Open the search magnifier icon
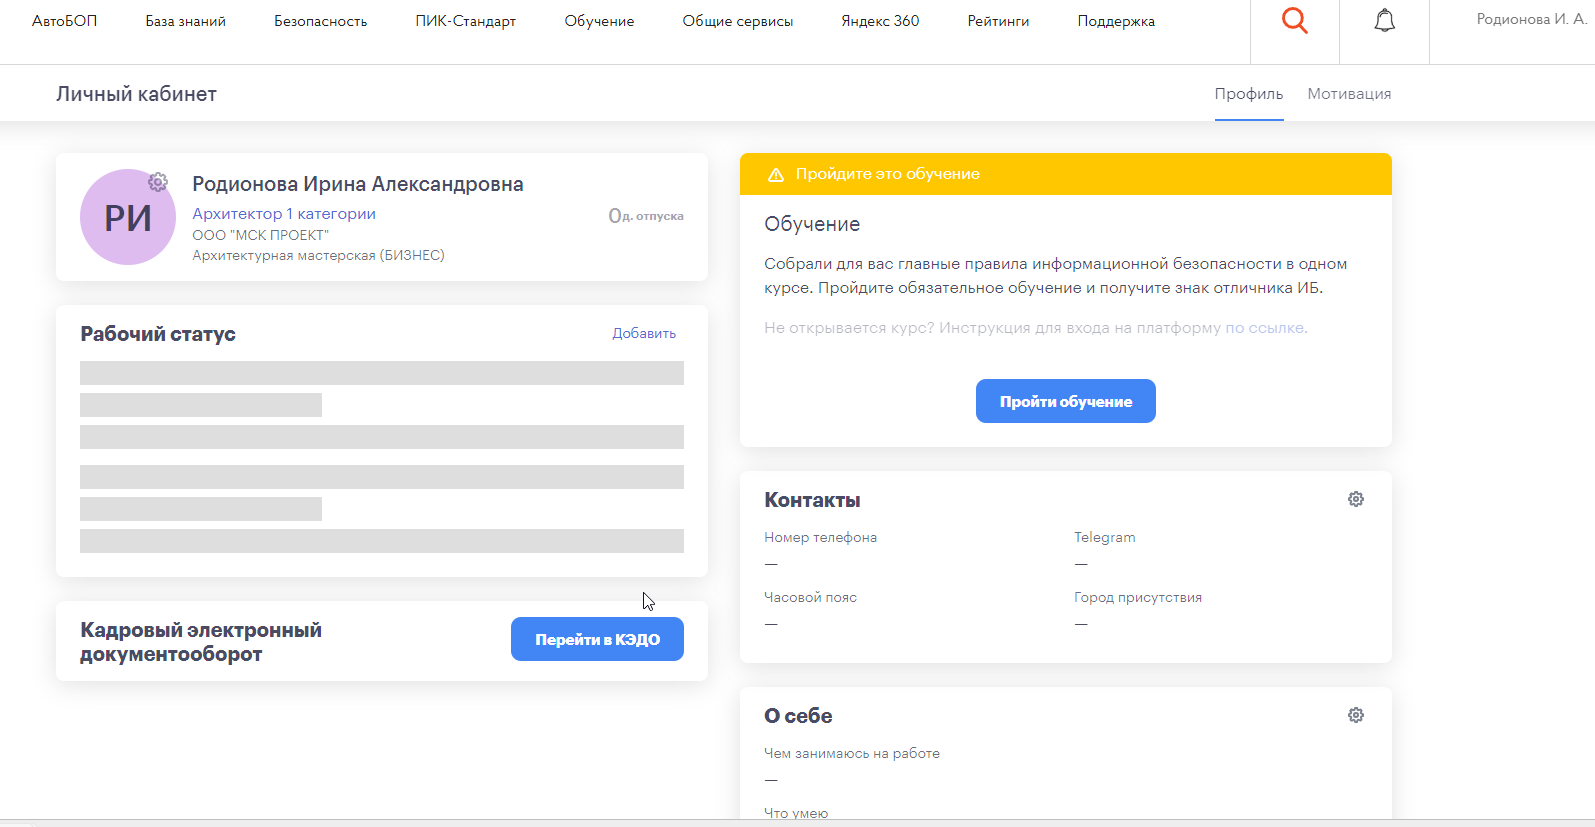The image size is (1595, 827). coord(1295,21)
